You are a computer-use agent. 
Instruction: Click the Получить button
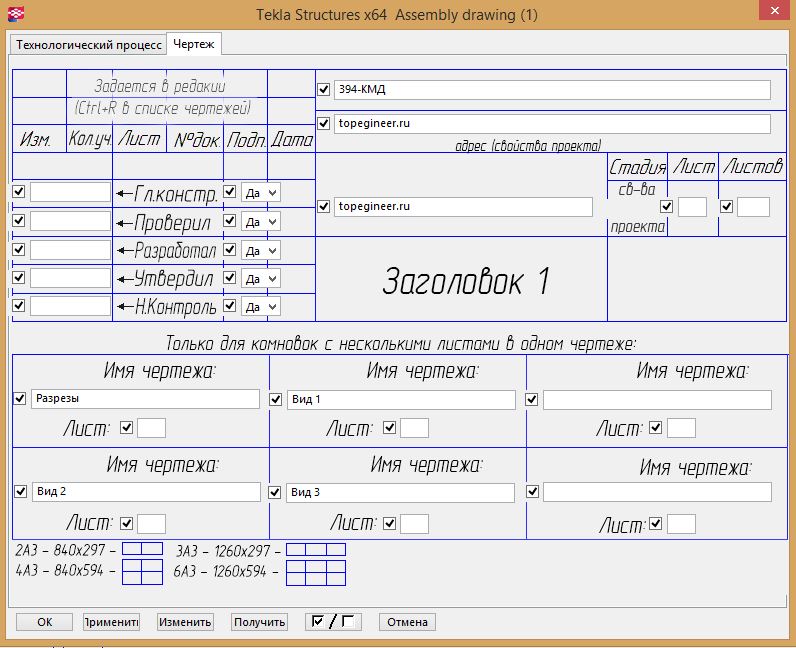coord(260,622)
